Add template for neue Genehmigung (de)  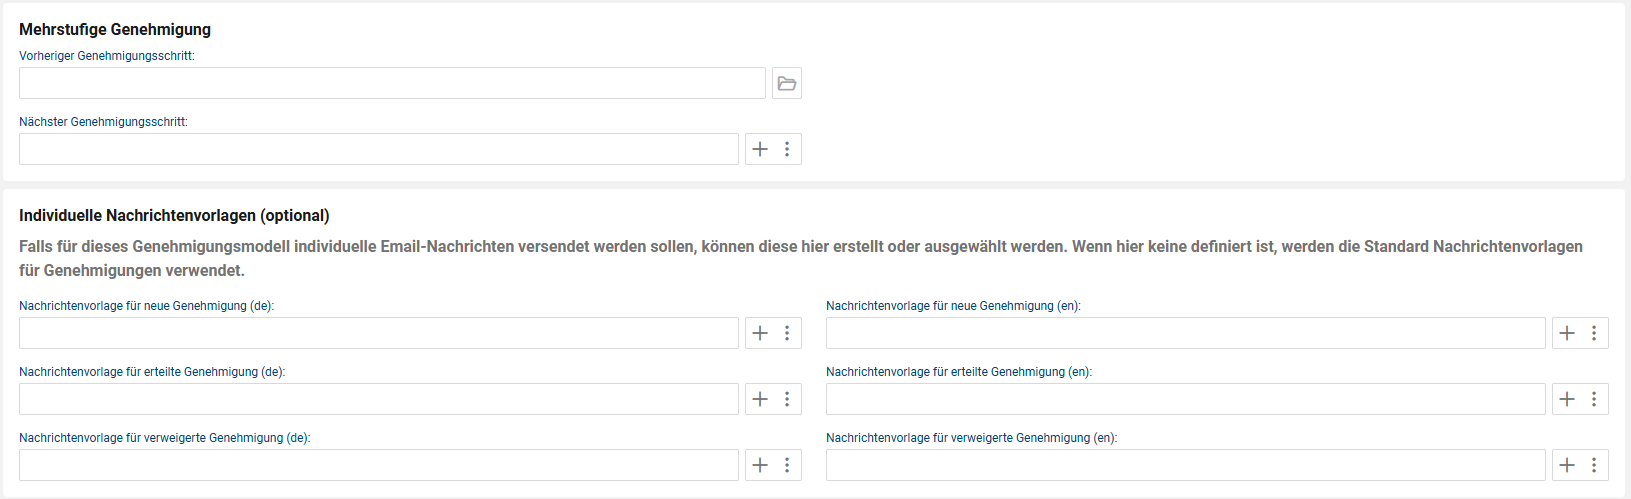point(760,333)
